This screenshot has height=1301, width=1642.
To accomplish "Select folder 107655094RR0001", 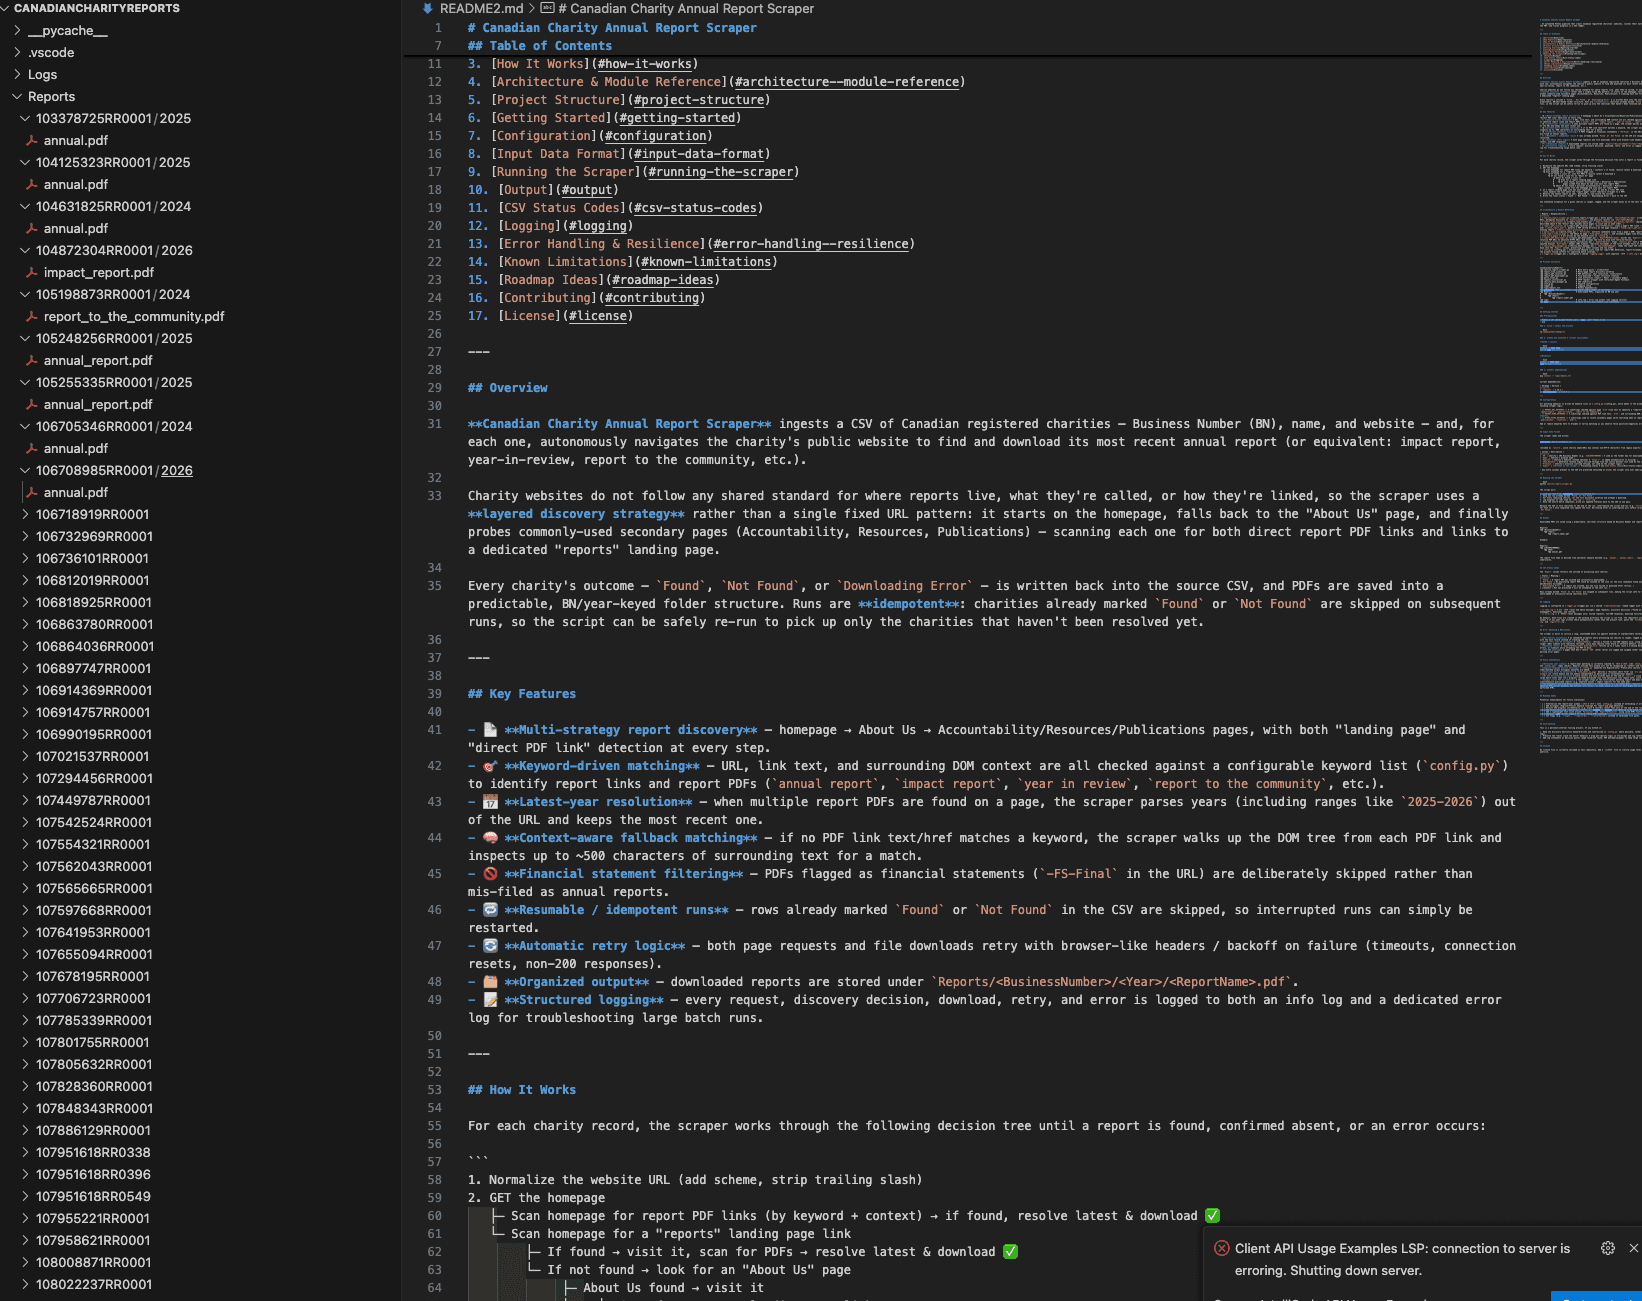I will coord(94,955).
